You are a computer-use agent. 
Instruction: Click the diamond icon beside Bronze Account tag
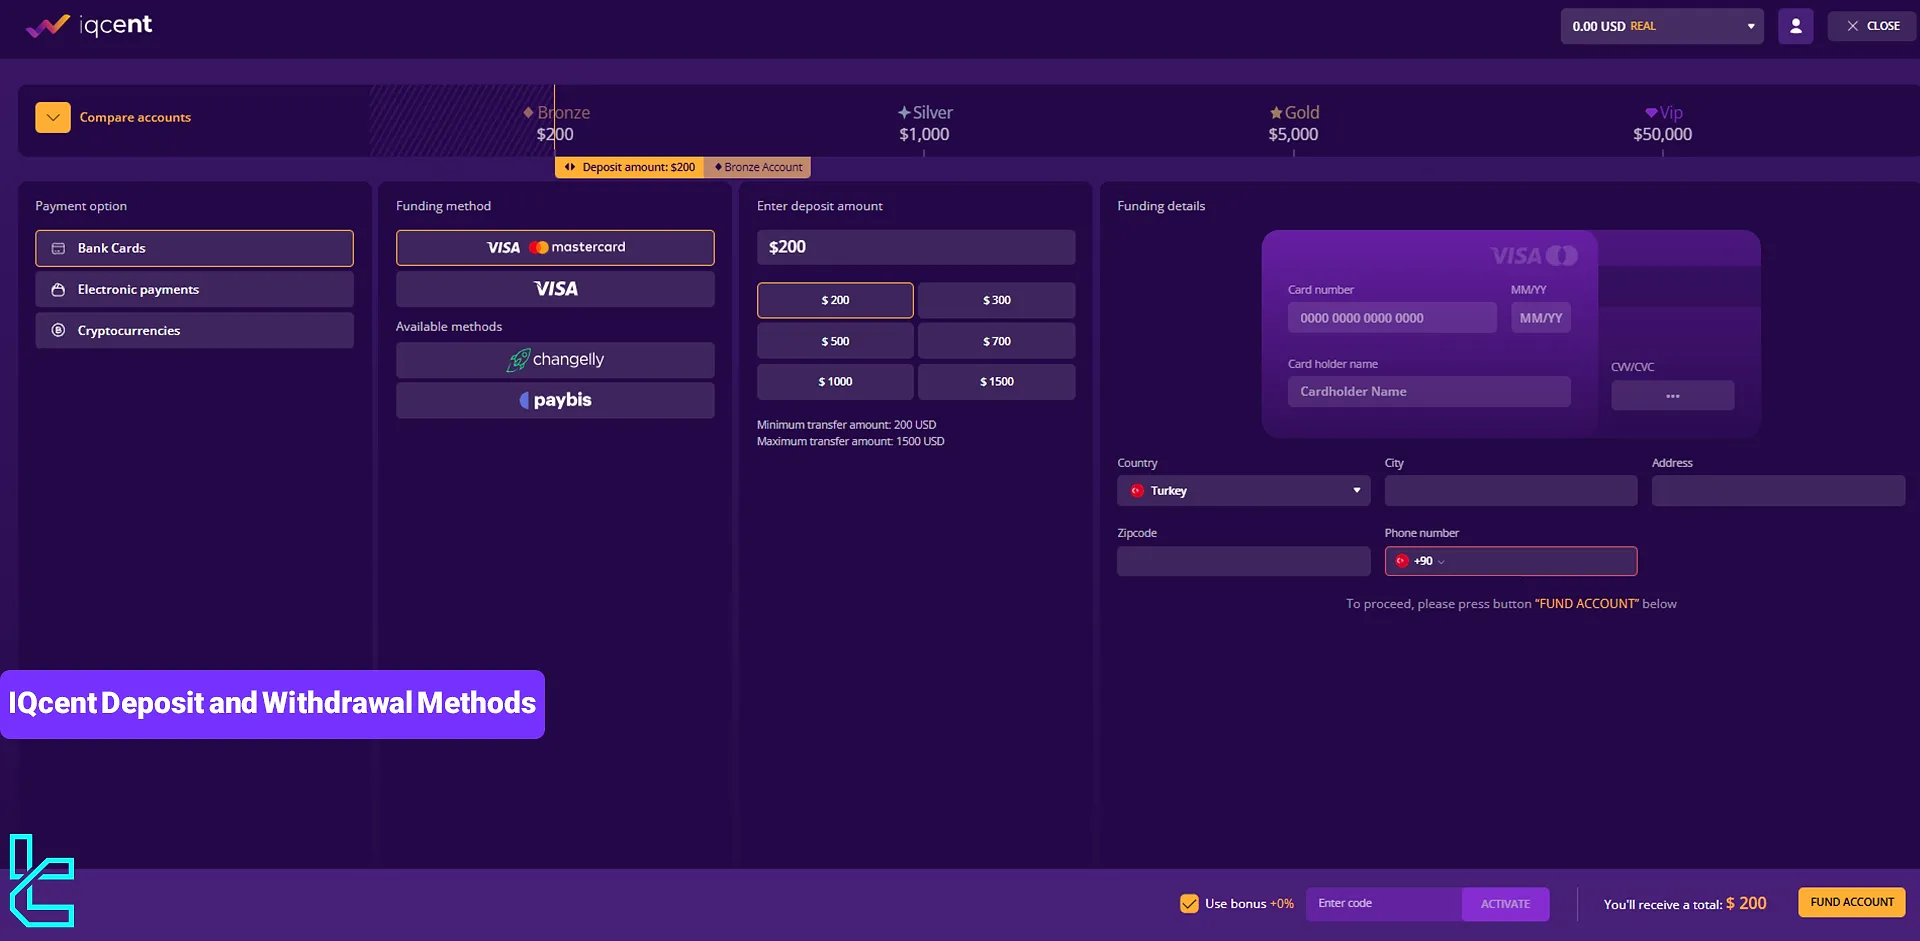[718, 167]
